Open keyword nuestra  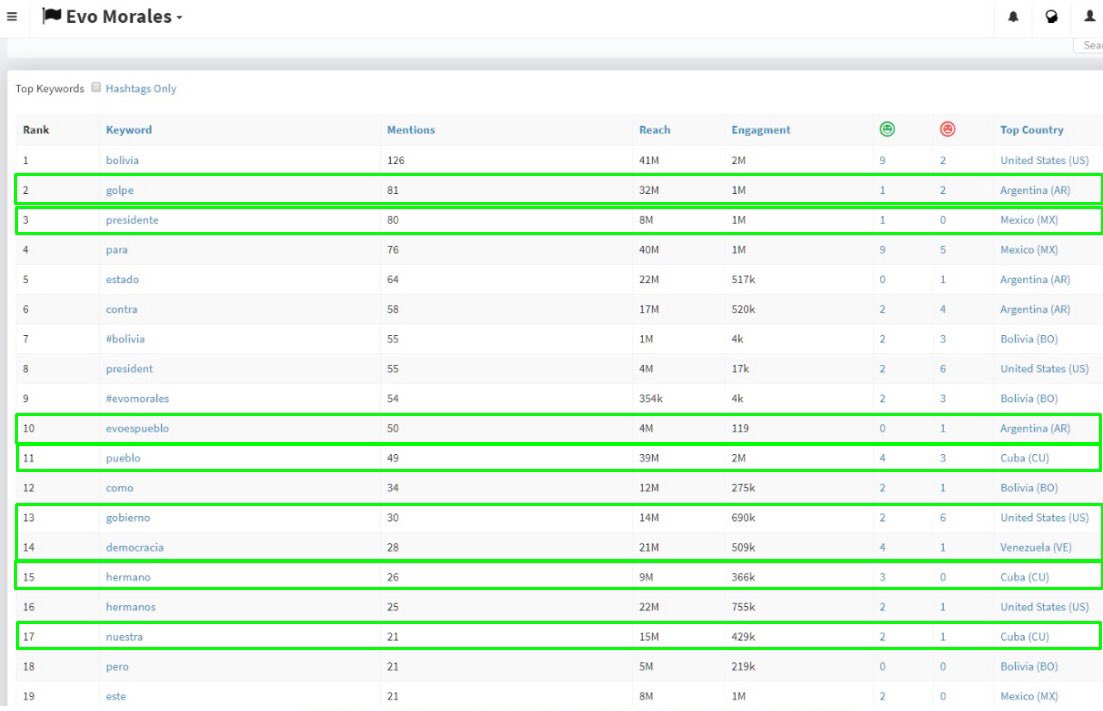click(124, 636)
